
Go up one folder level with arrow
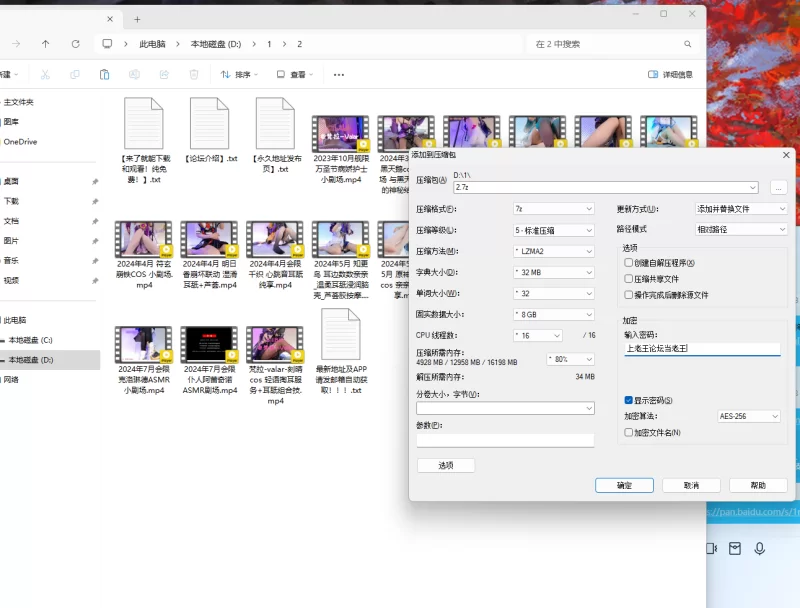click(x=45, y=44)
